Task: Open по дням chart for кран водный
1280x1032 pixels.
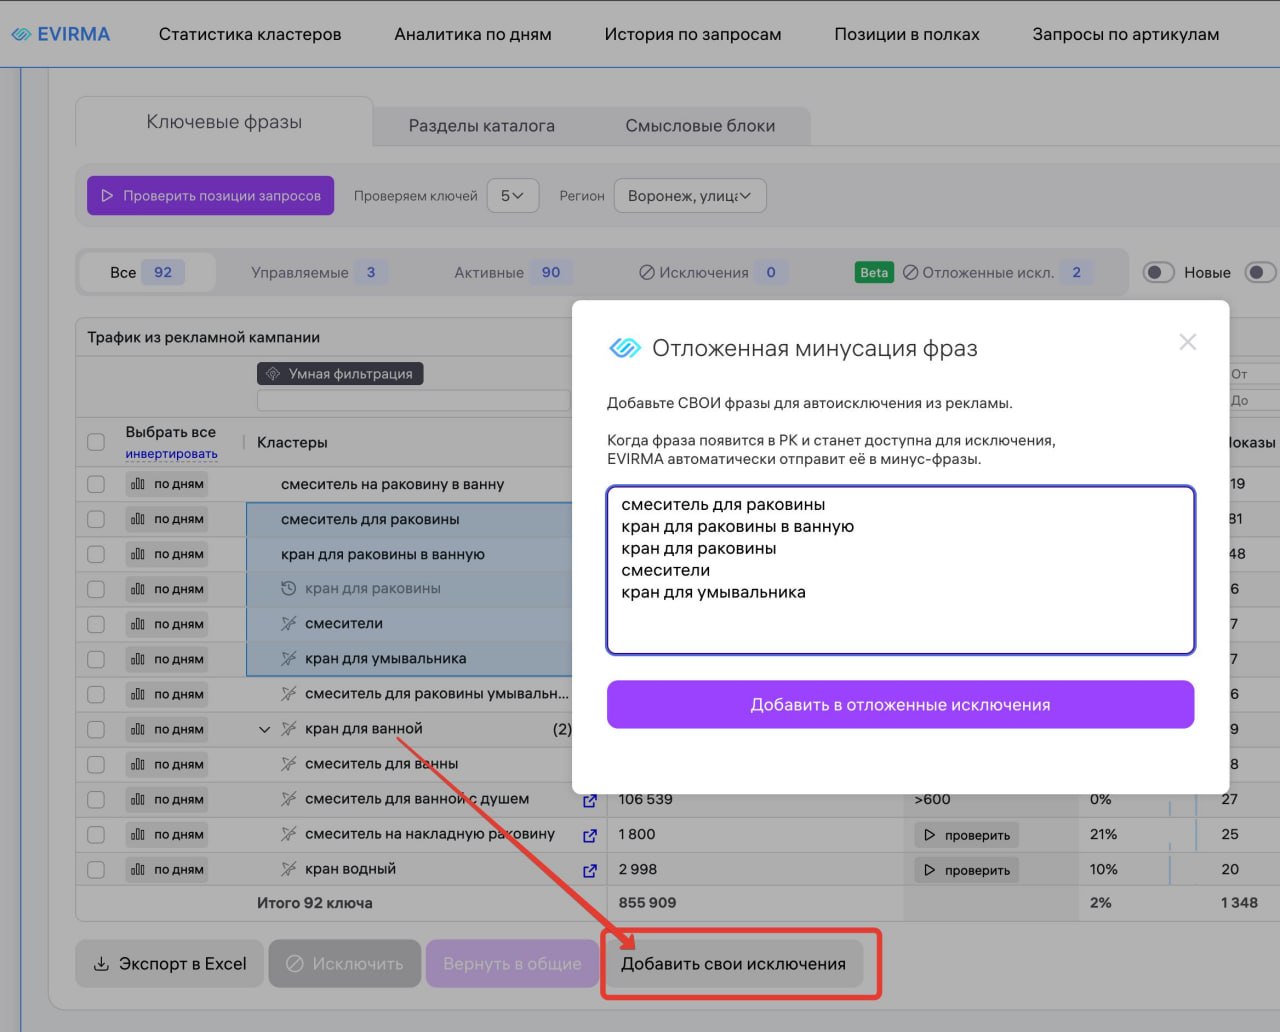Action: pos(167,869)
